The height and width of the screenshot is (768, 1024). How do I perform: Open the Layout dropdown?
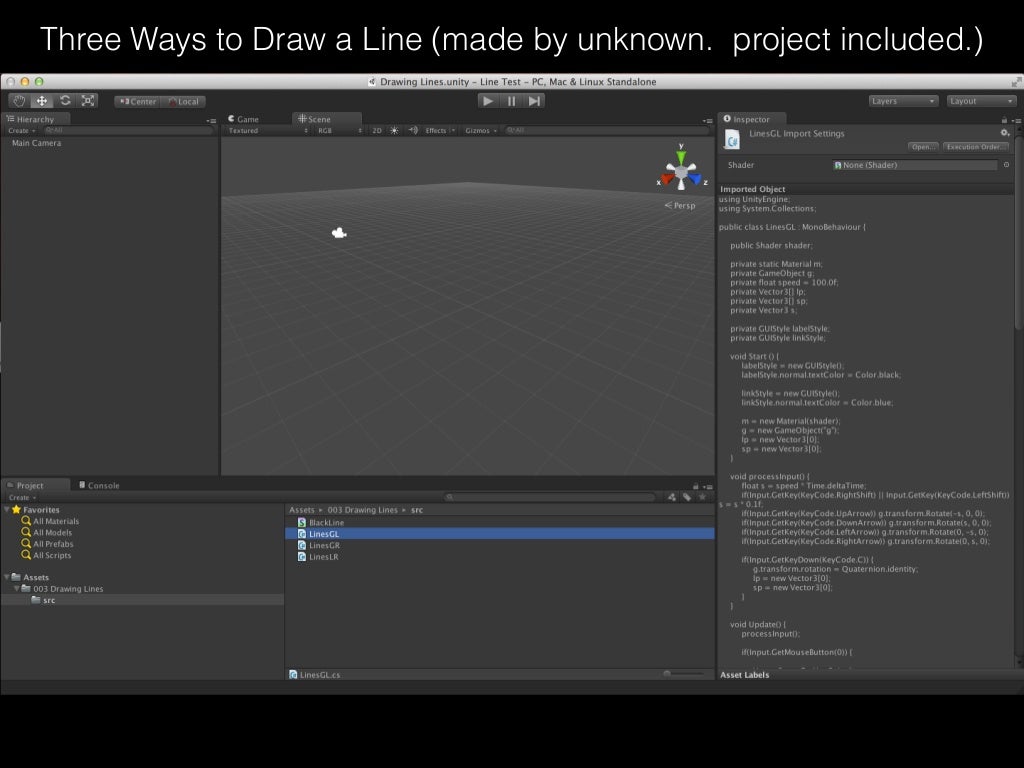click(982, 101)
